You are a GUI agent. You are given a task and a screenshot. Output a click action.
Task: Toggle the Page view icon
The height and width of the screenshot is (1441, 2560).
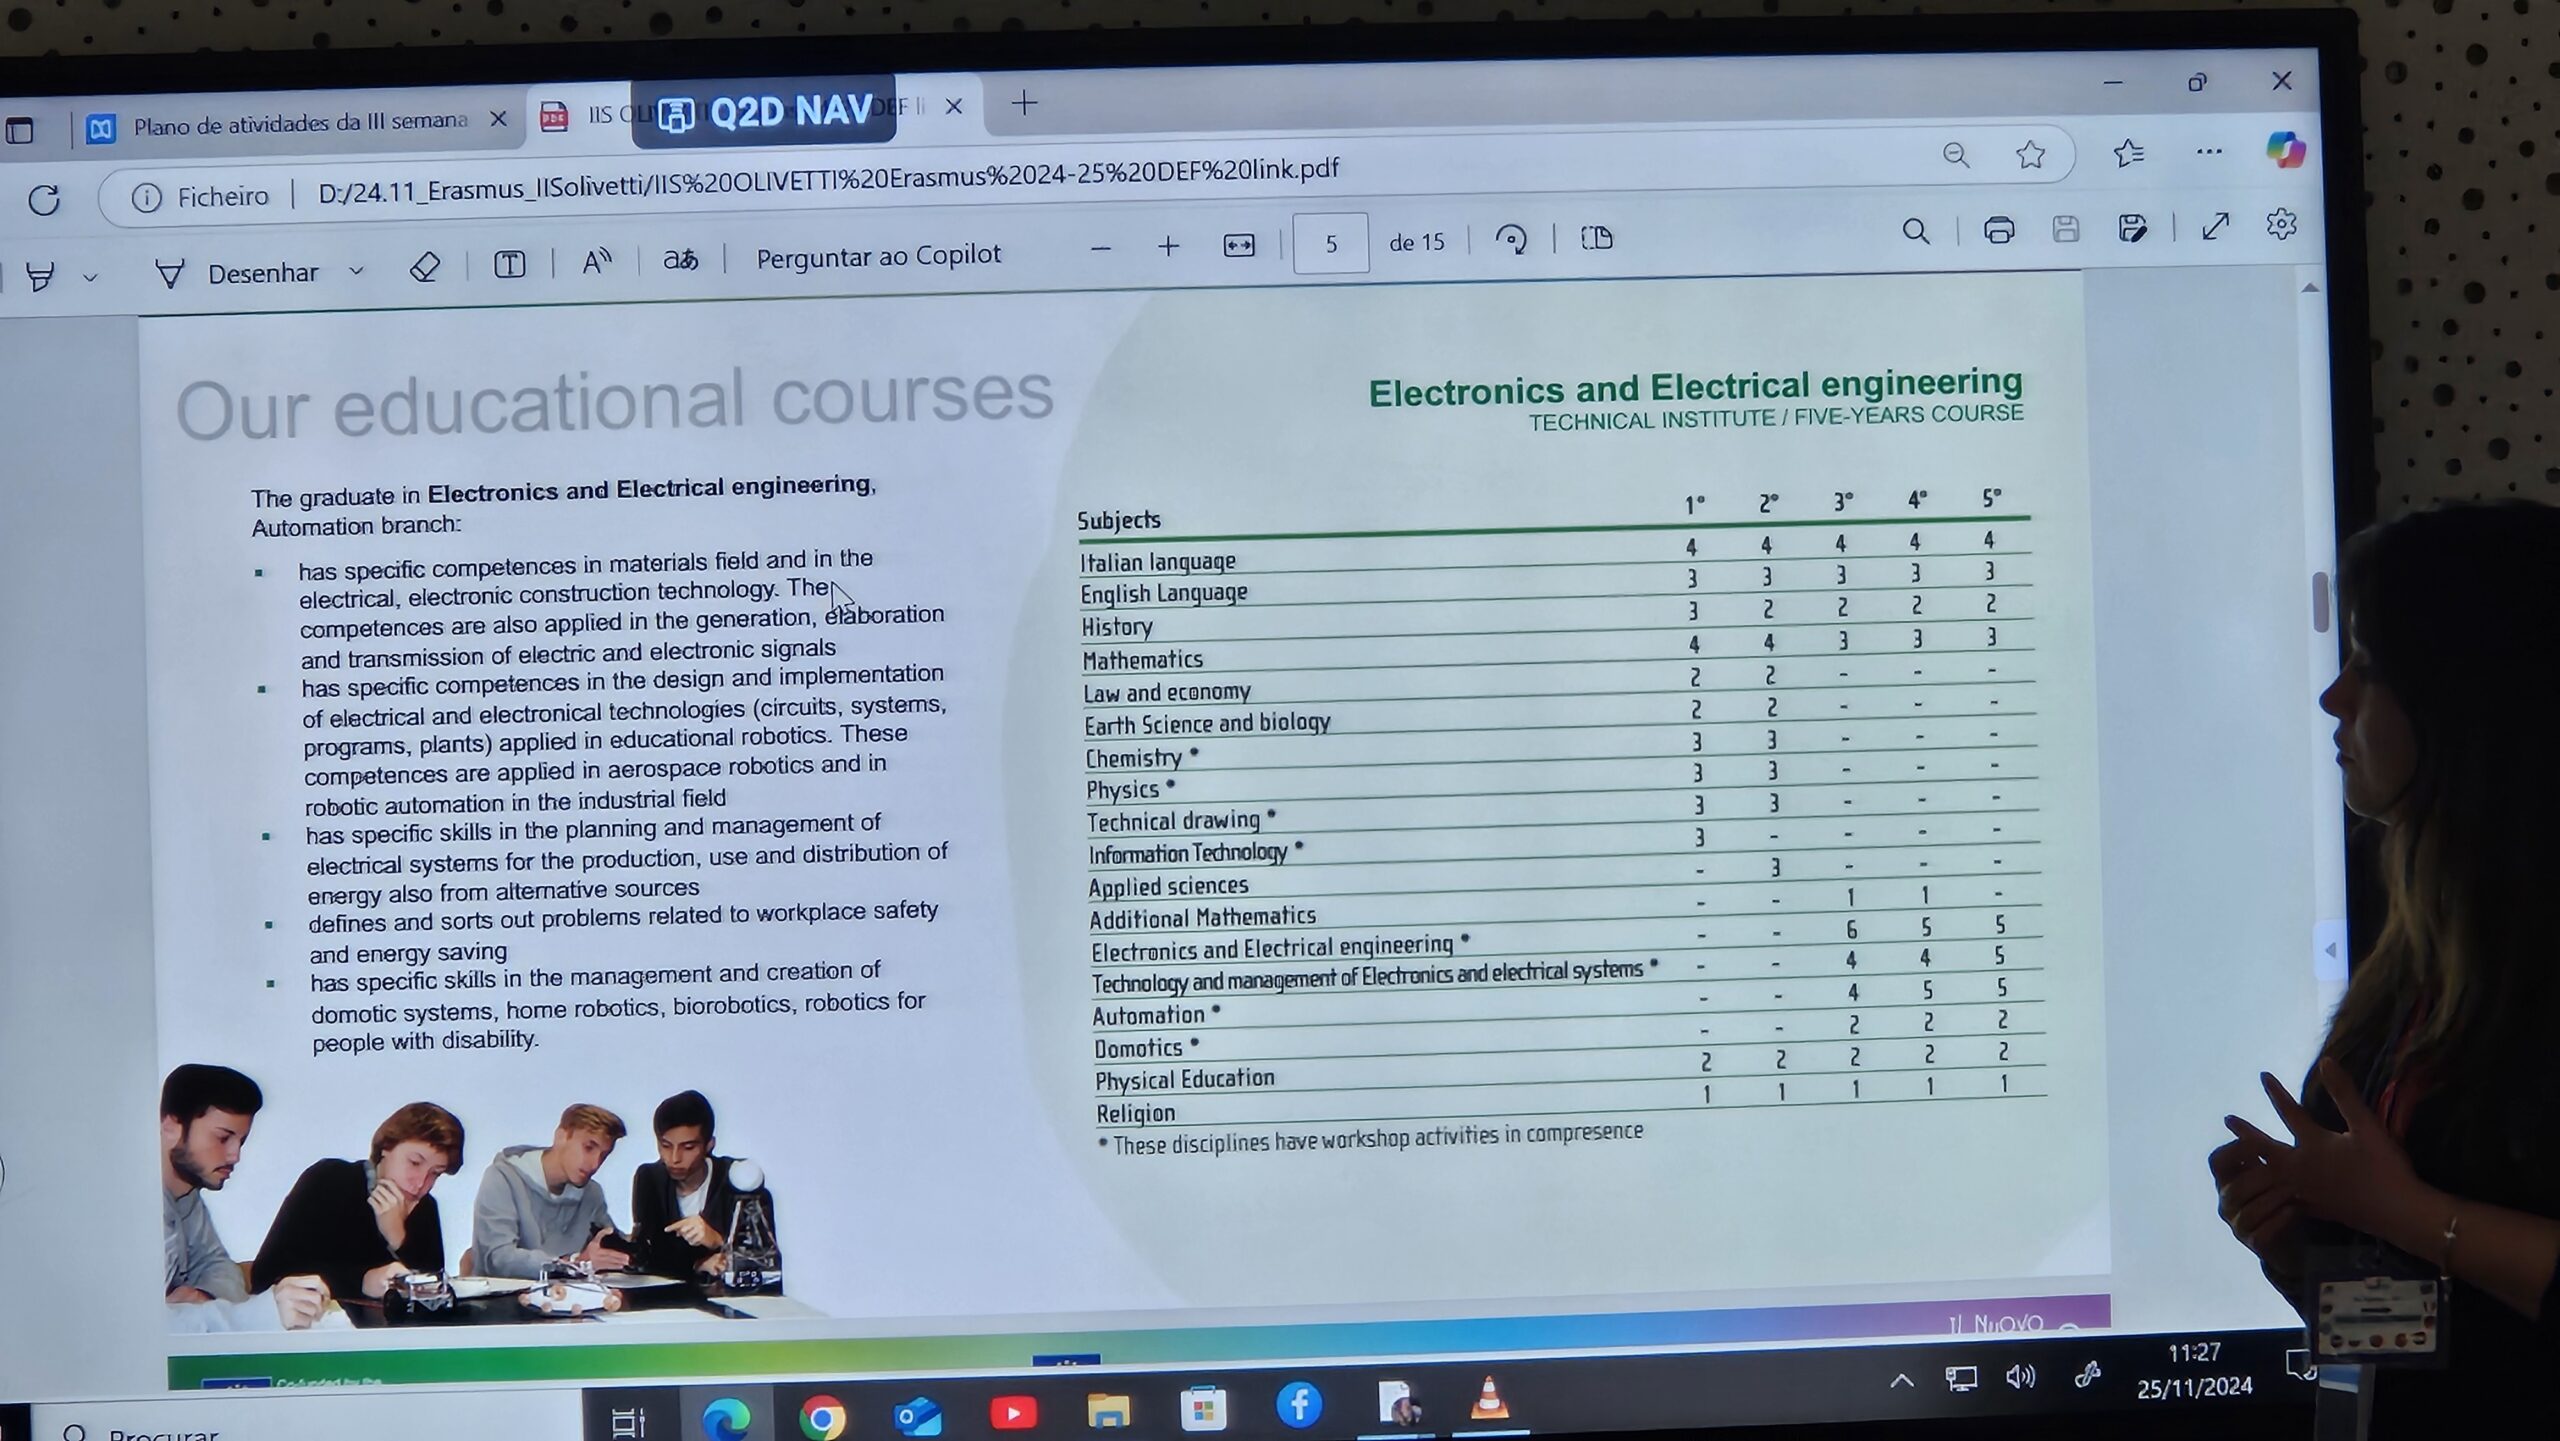click(x=1597, y=238)
